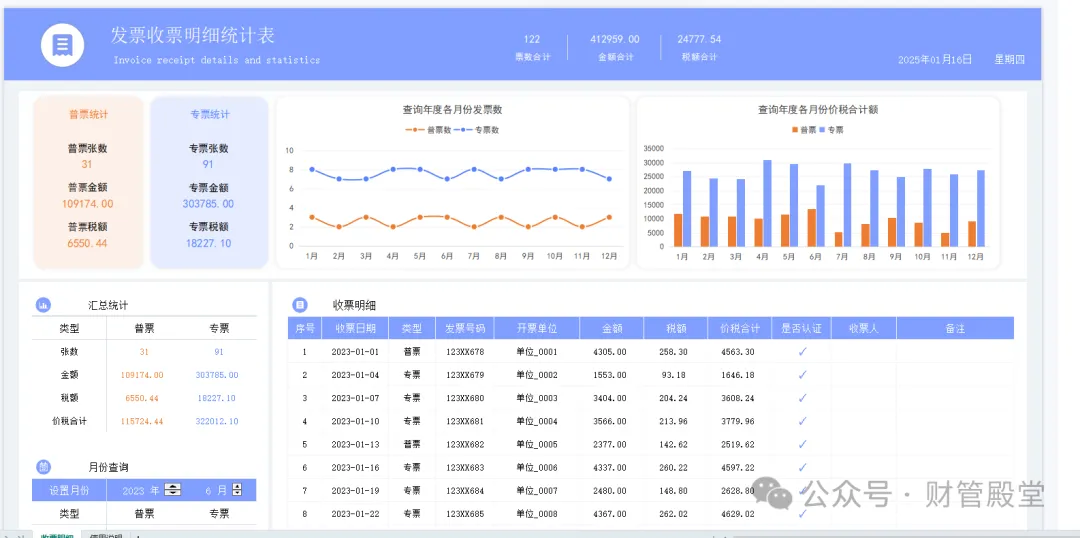
Task: Click the 设置月份 label button
Action: [69, 490]
